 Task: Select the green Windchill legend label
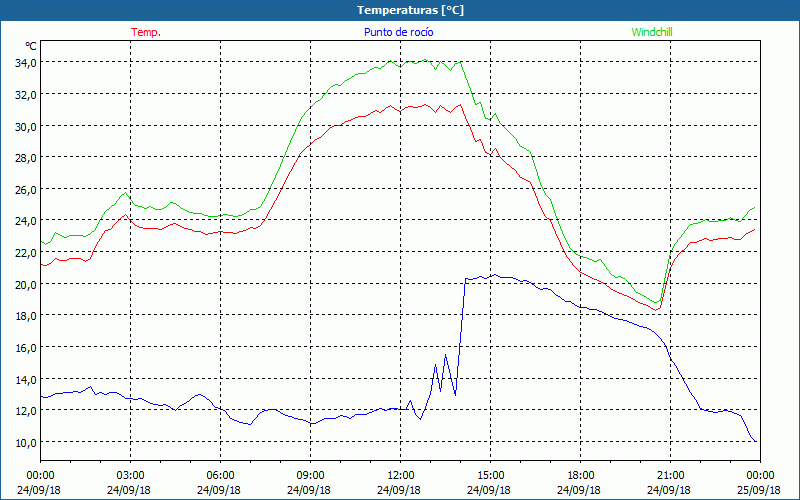[652, 32]
